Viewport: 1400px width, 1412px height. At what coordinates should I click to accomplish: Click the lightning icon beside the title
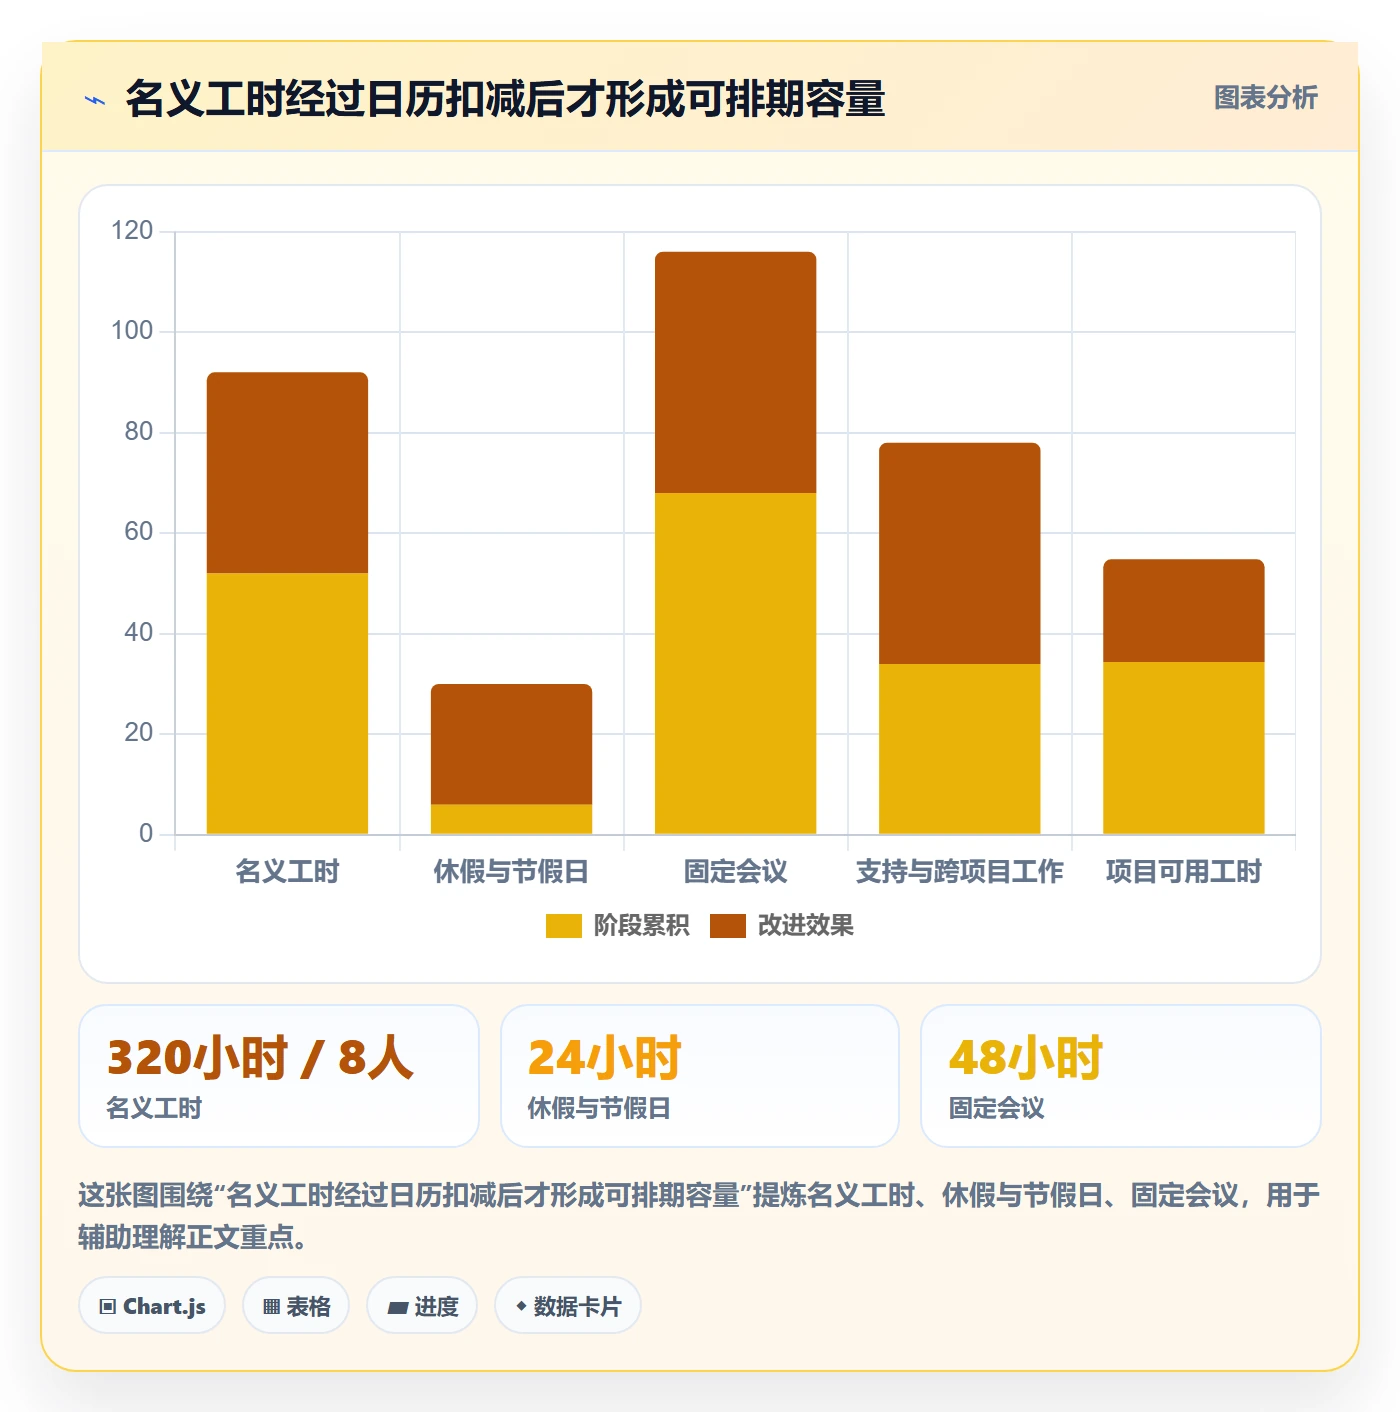(x=95, y=100)
